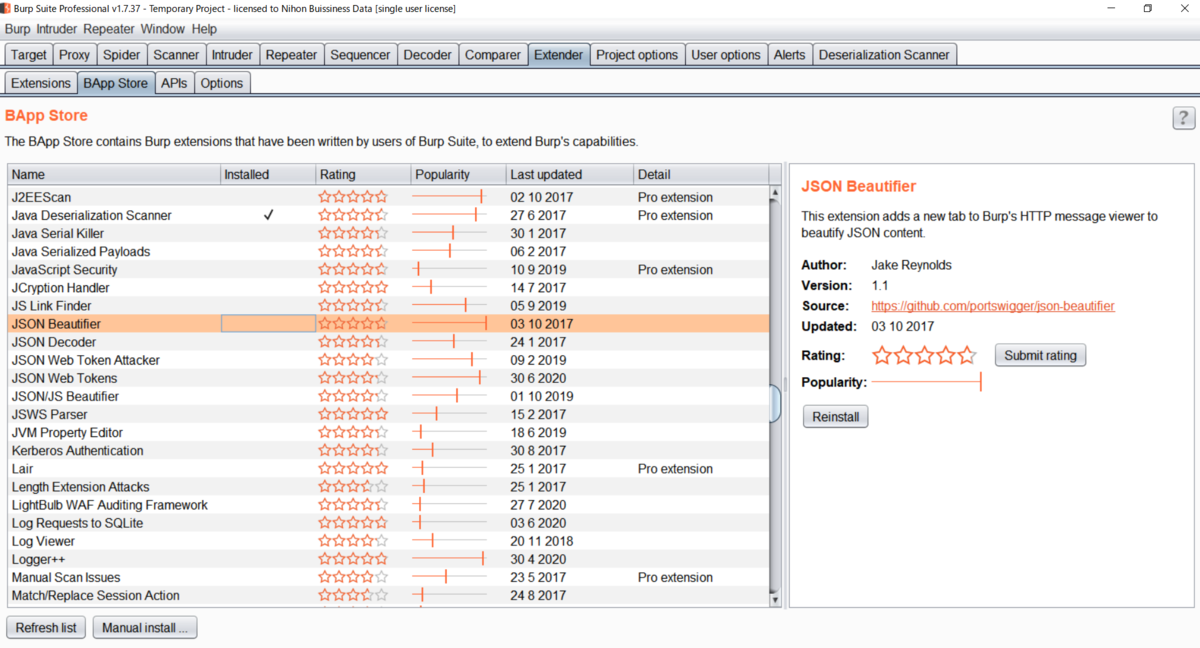Sort by the Rating column header
The image size is (1200, 648).
pyautogui.click(x=363, y=174)
